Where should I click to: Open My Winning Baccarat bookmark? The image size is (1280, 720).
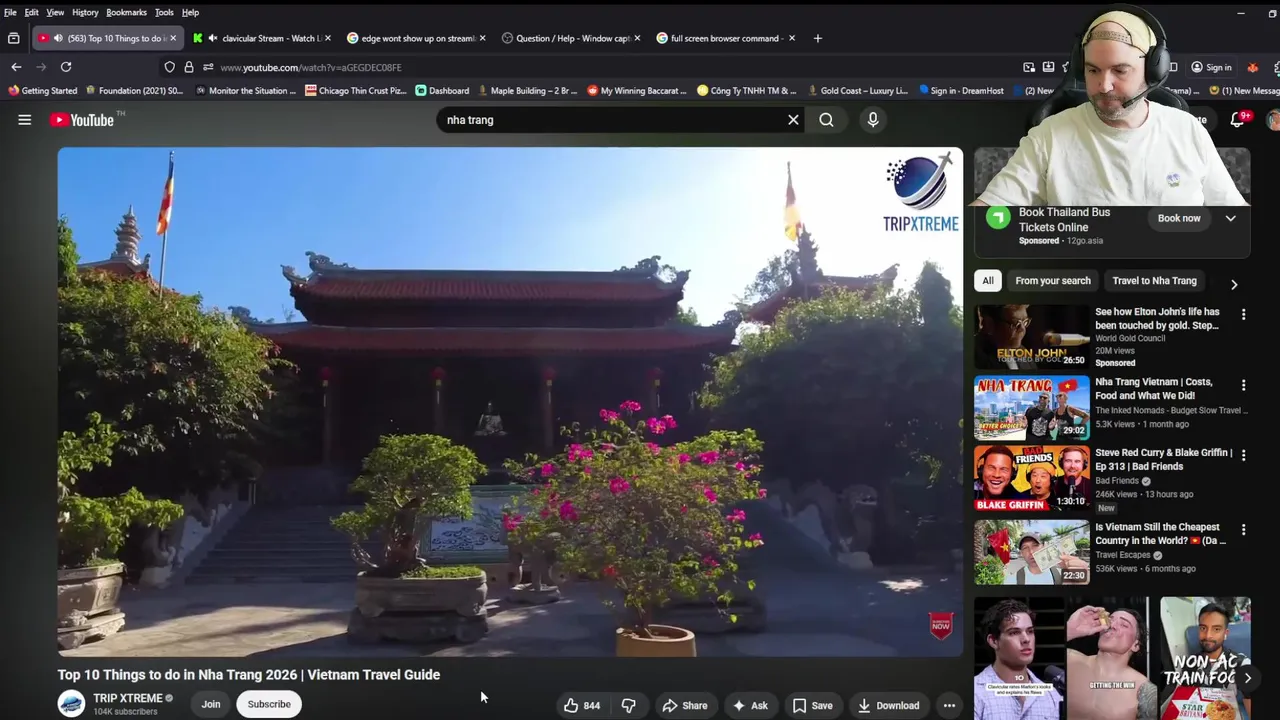click(636, 91)
